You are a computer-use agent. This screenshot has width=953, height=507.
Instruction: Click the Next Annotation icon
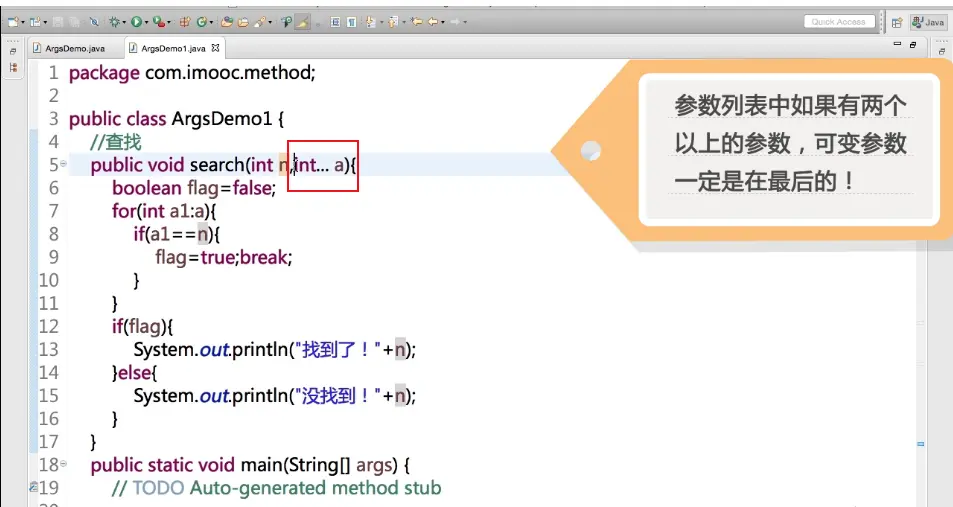pyautogui.click(x=370, y=22)
